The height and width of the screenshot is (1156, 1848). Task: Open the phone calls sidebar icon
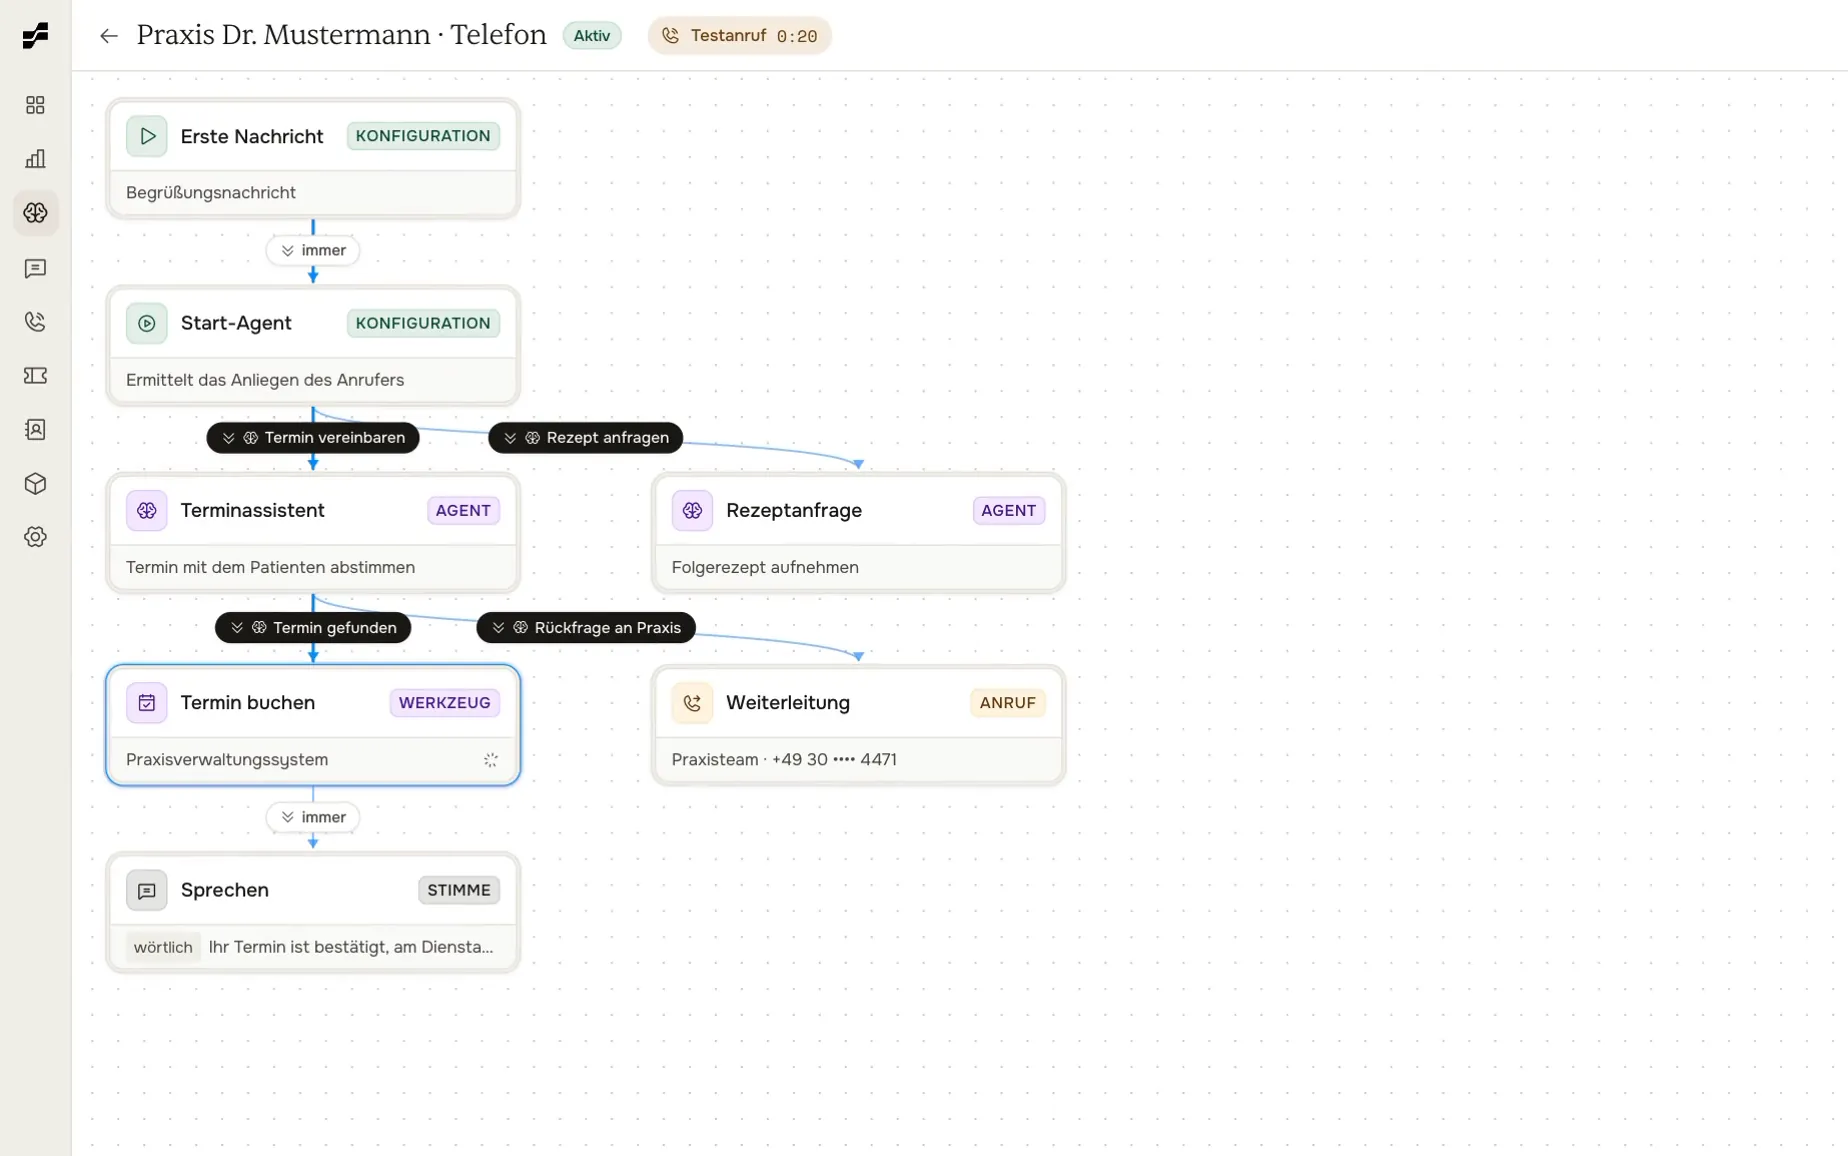35,322
